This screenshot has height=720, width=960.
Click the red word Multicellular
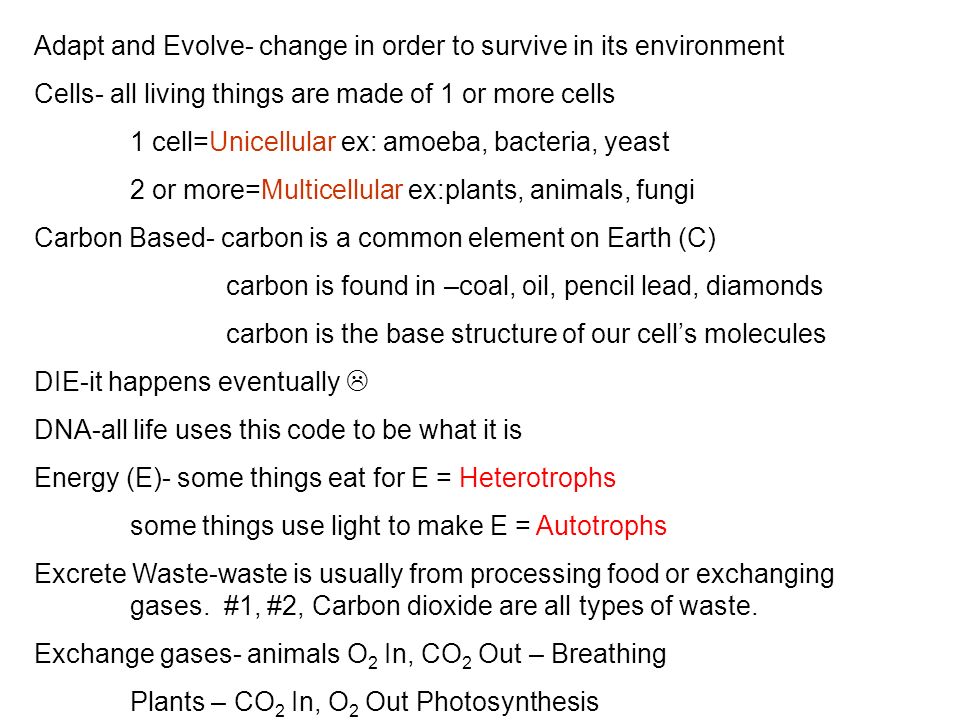(x=332, y=190)
